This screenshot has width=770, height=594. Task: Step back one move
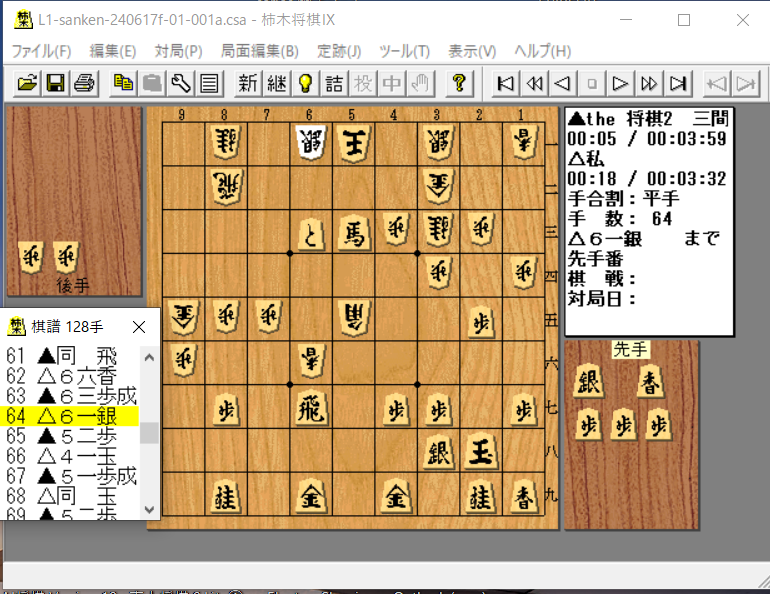(x=563, y=83)
